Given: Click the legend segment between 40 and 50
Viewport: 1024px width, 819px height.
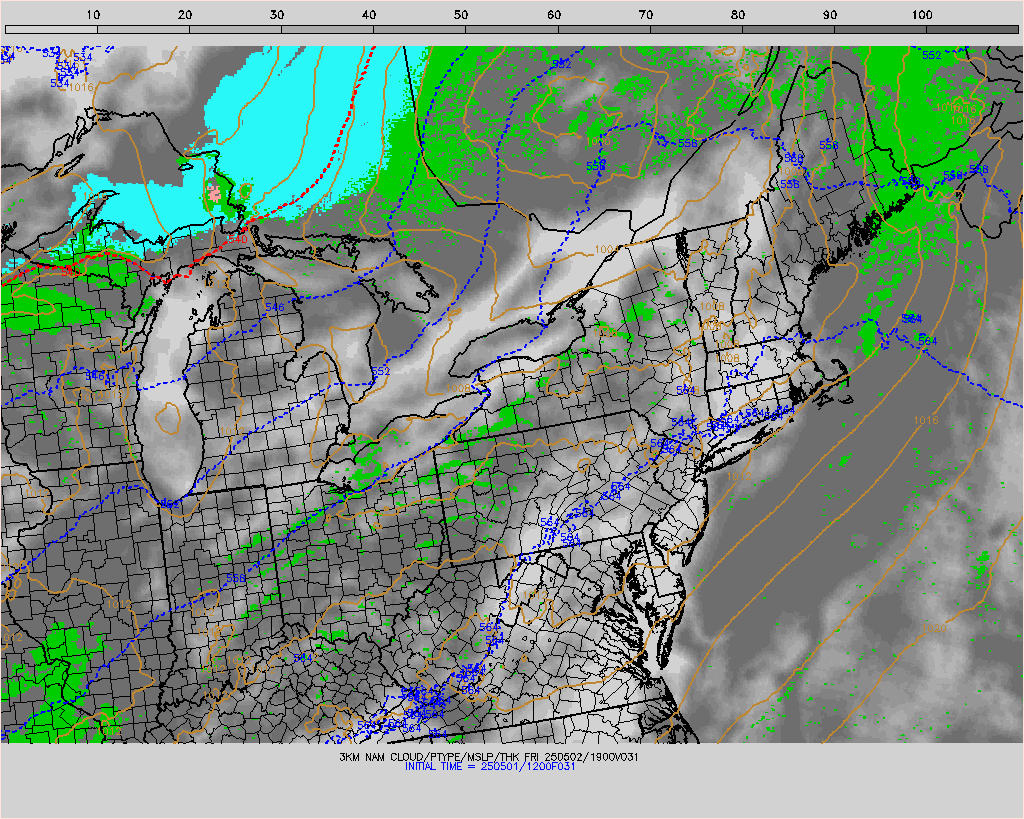Looking at the screenshot, I should (419, 29).
